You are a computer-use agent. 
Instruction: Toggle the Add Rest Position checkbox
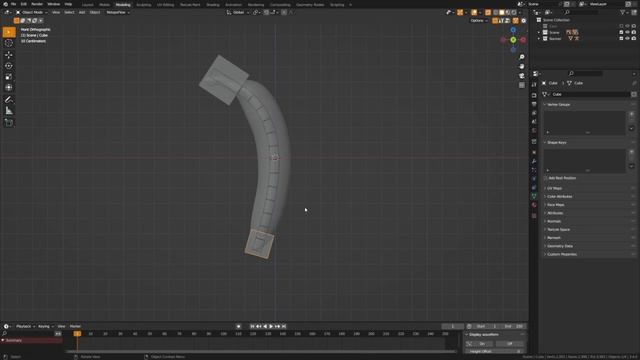pos(546,178)
